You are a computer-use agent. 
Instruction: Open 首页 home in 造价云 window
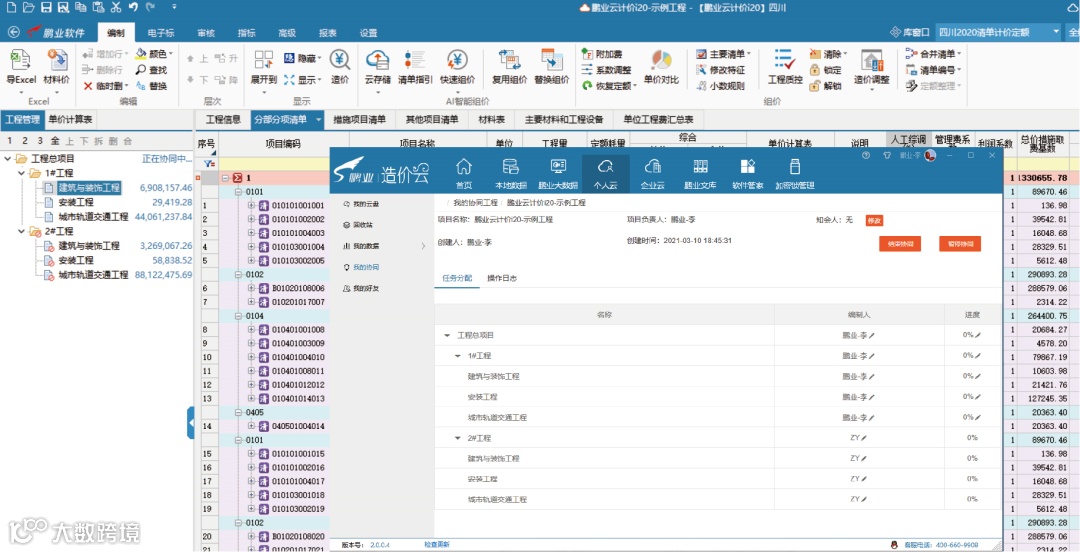(464, 174)
